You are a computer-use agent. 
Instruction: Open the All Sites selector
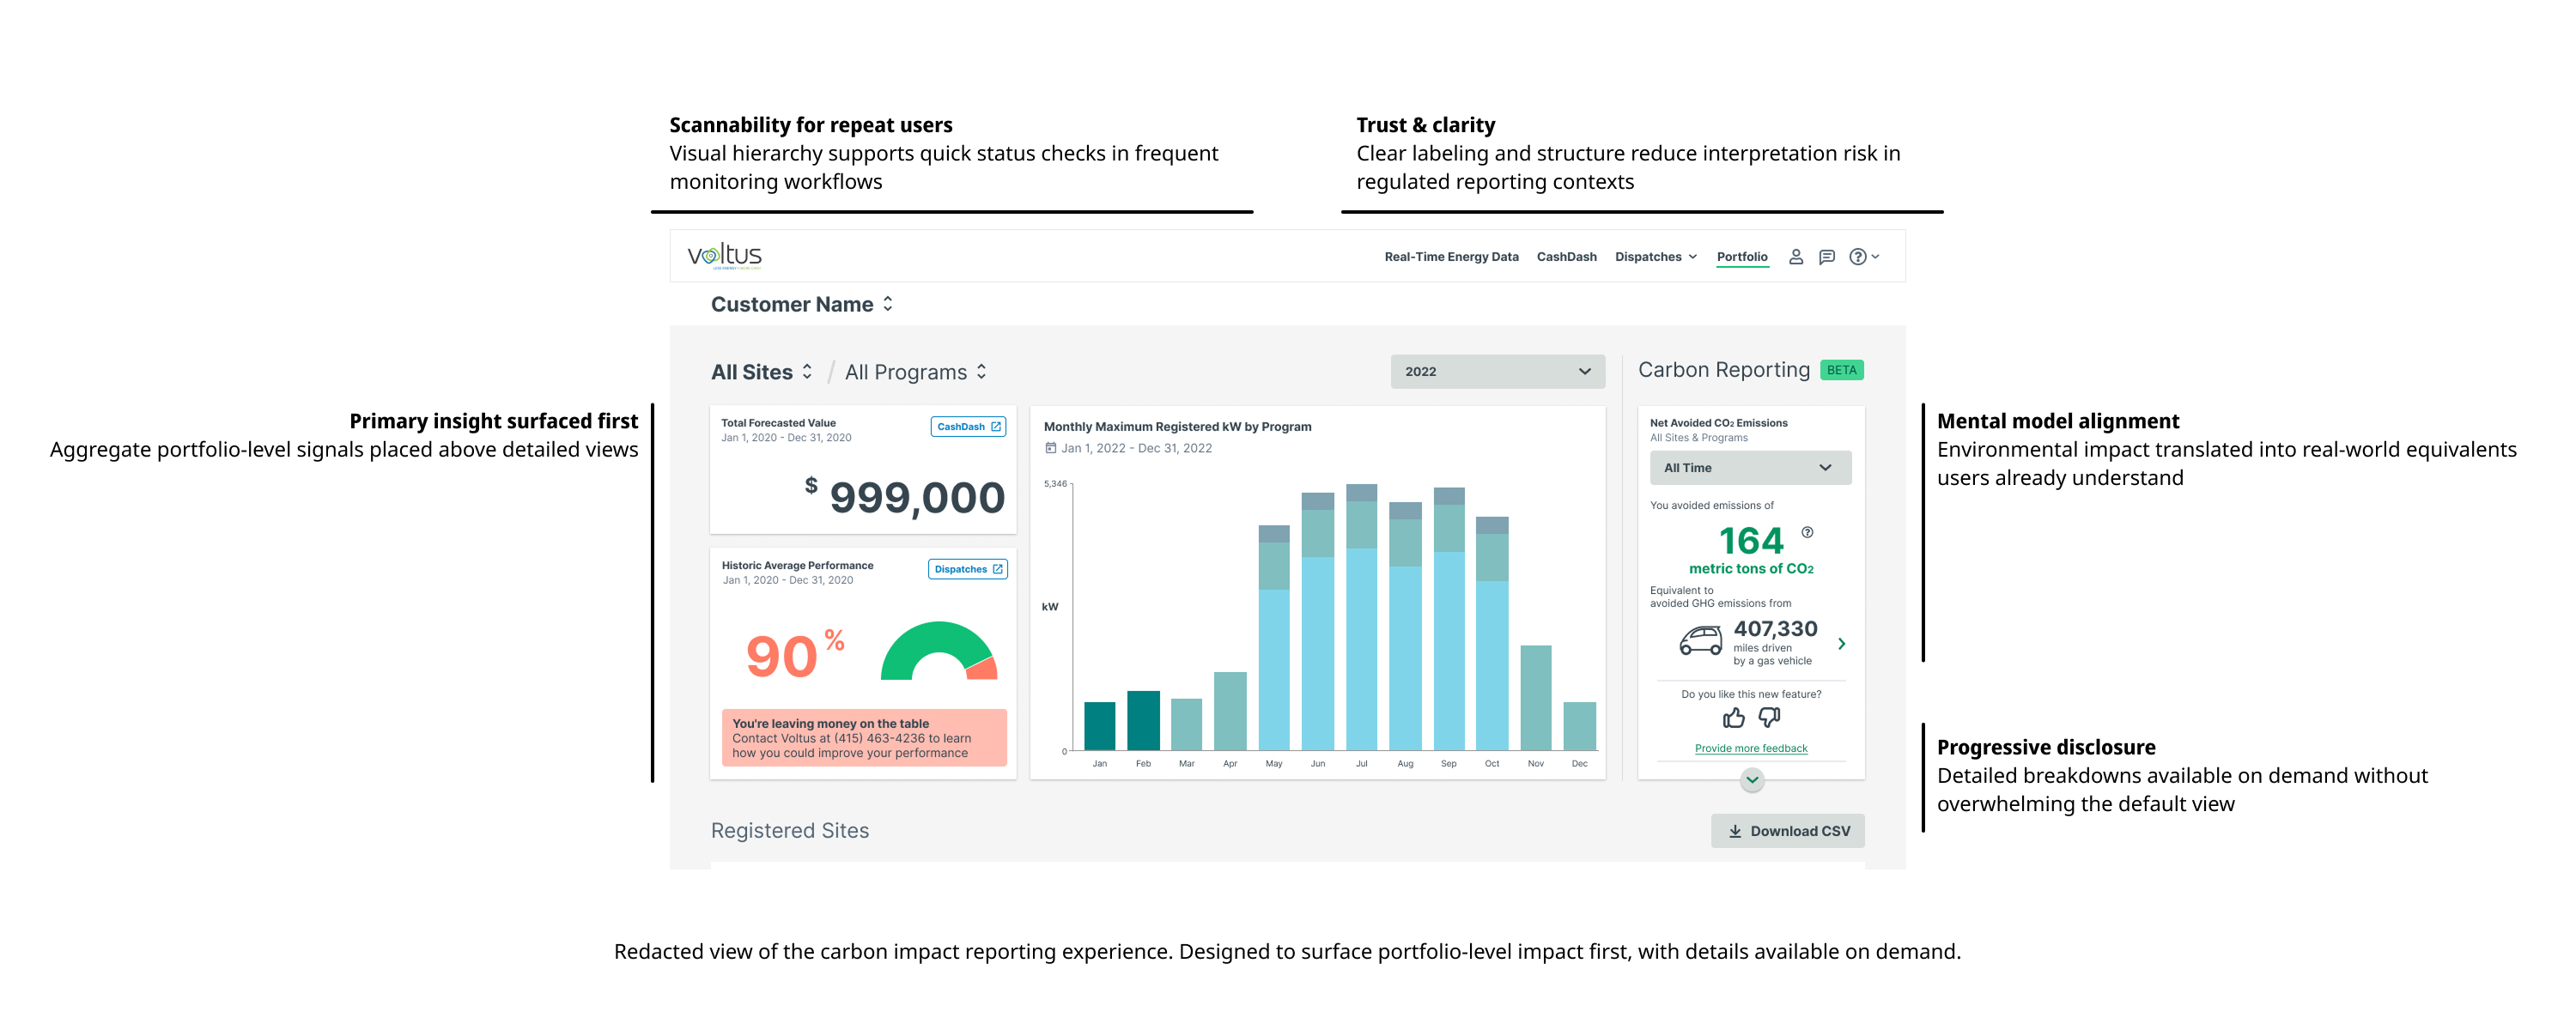[761, 372]
